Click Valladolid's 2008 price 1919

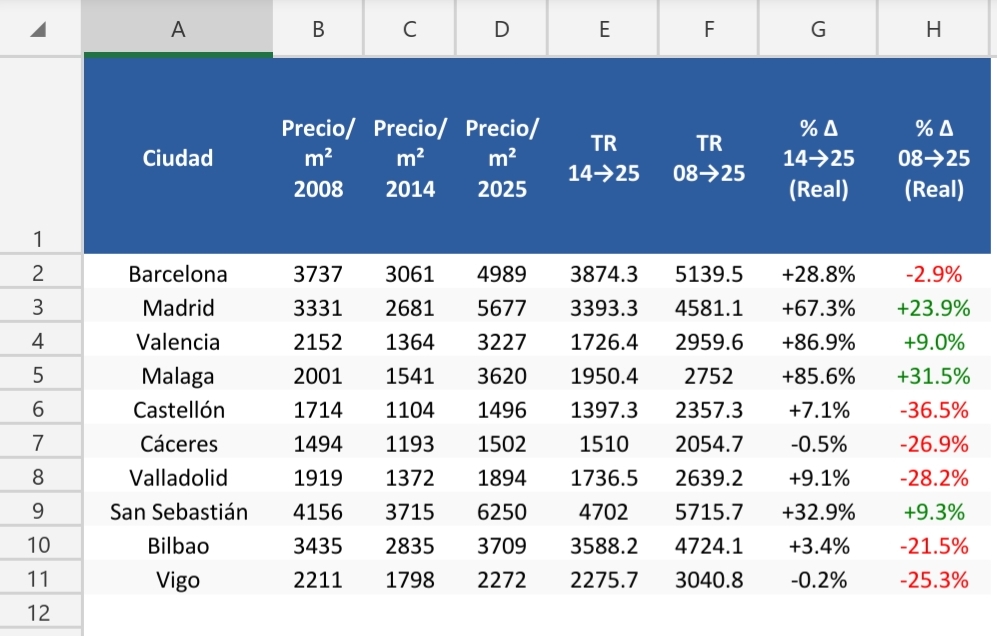318,478
